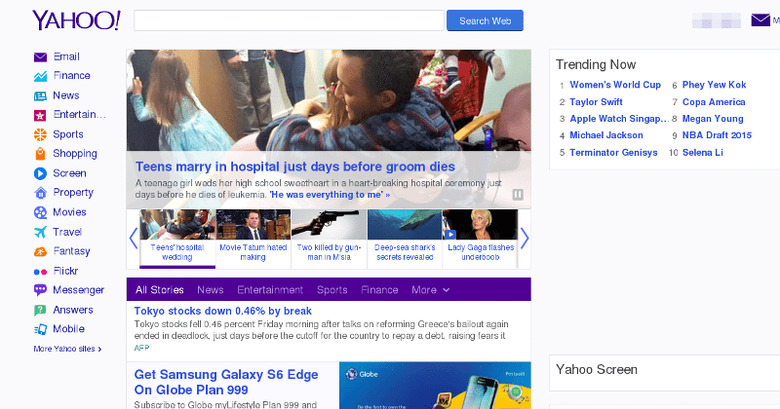This screenshot has width=780, height=409.
Task: Open trending Phey Yew Kok
Action: click(x=714, y=85)
